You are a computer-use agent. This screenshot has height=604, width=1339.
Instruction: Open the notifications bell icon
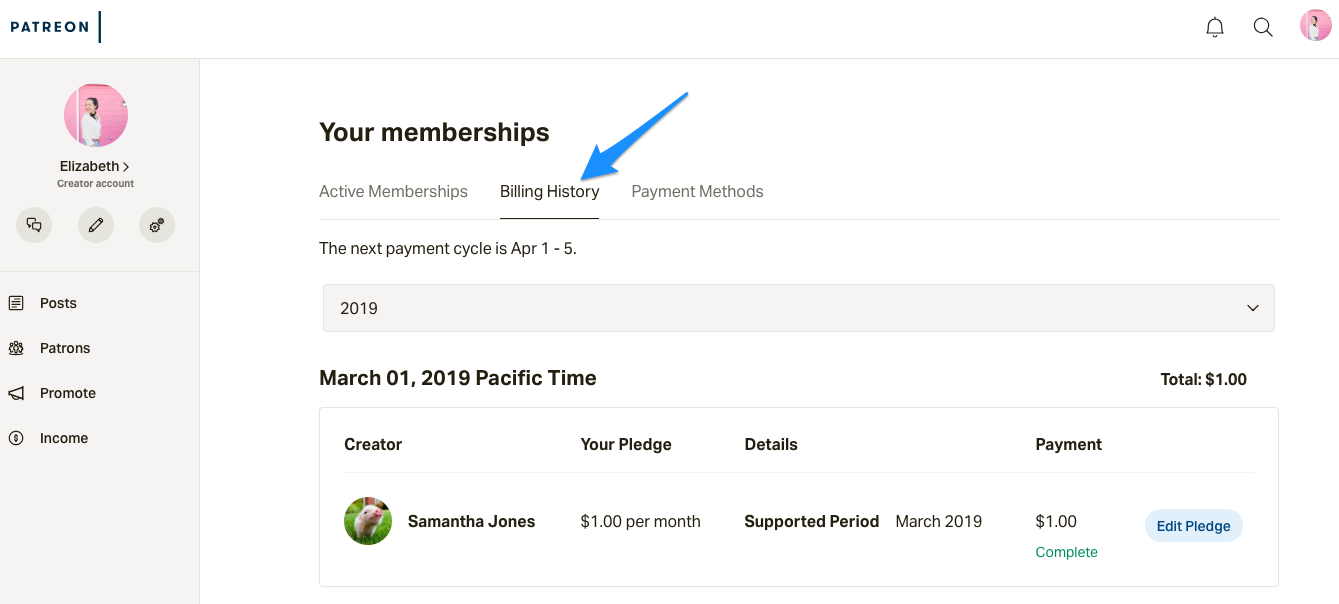click(x=1215, y=28)
